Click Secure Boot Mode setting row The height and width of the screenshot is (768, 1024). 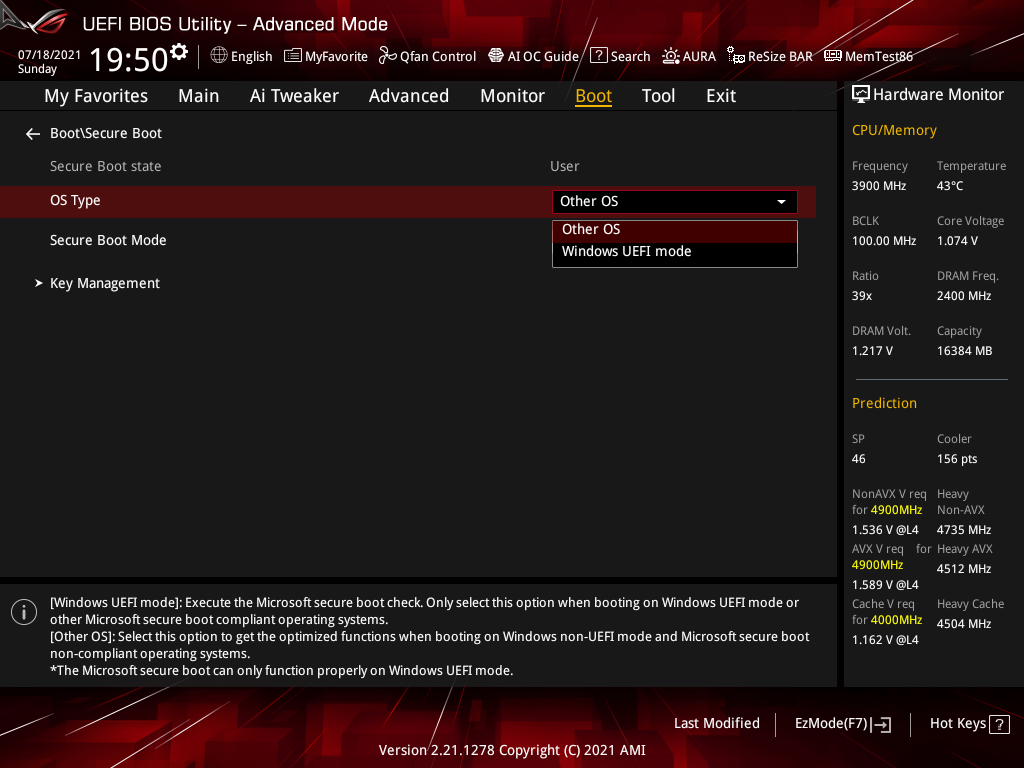pos(108,240)
